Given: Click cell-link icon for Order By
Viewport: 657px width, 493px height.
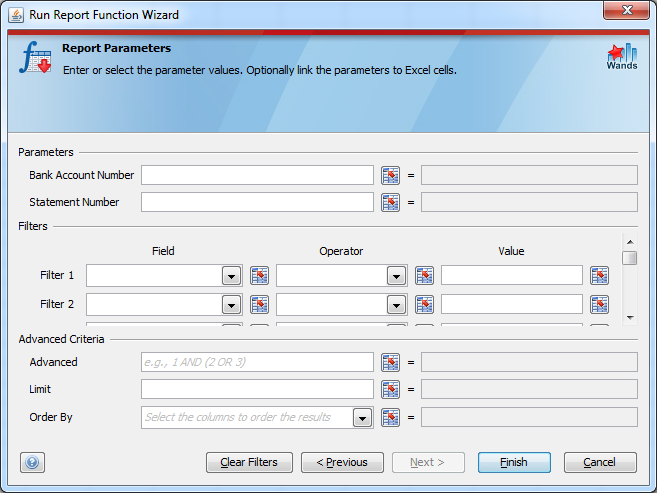Looking at the screenshot, I should coord(390,418).
